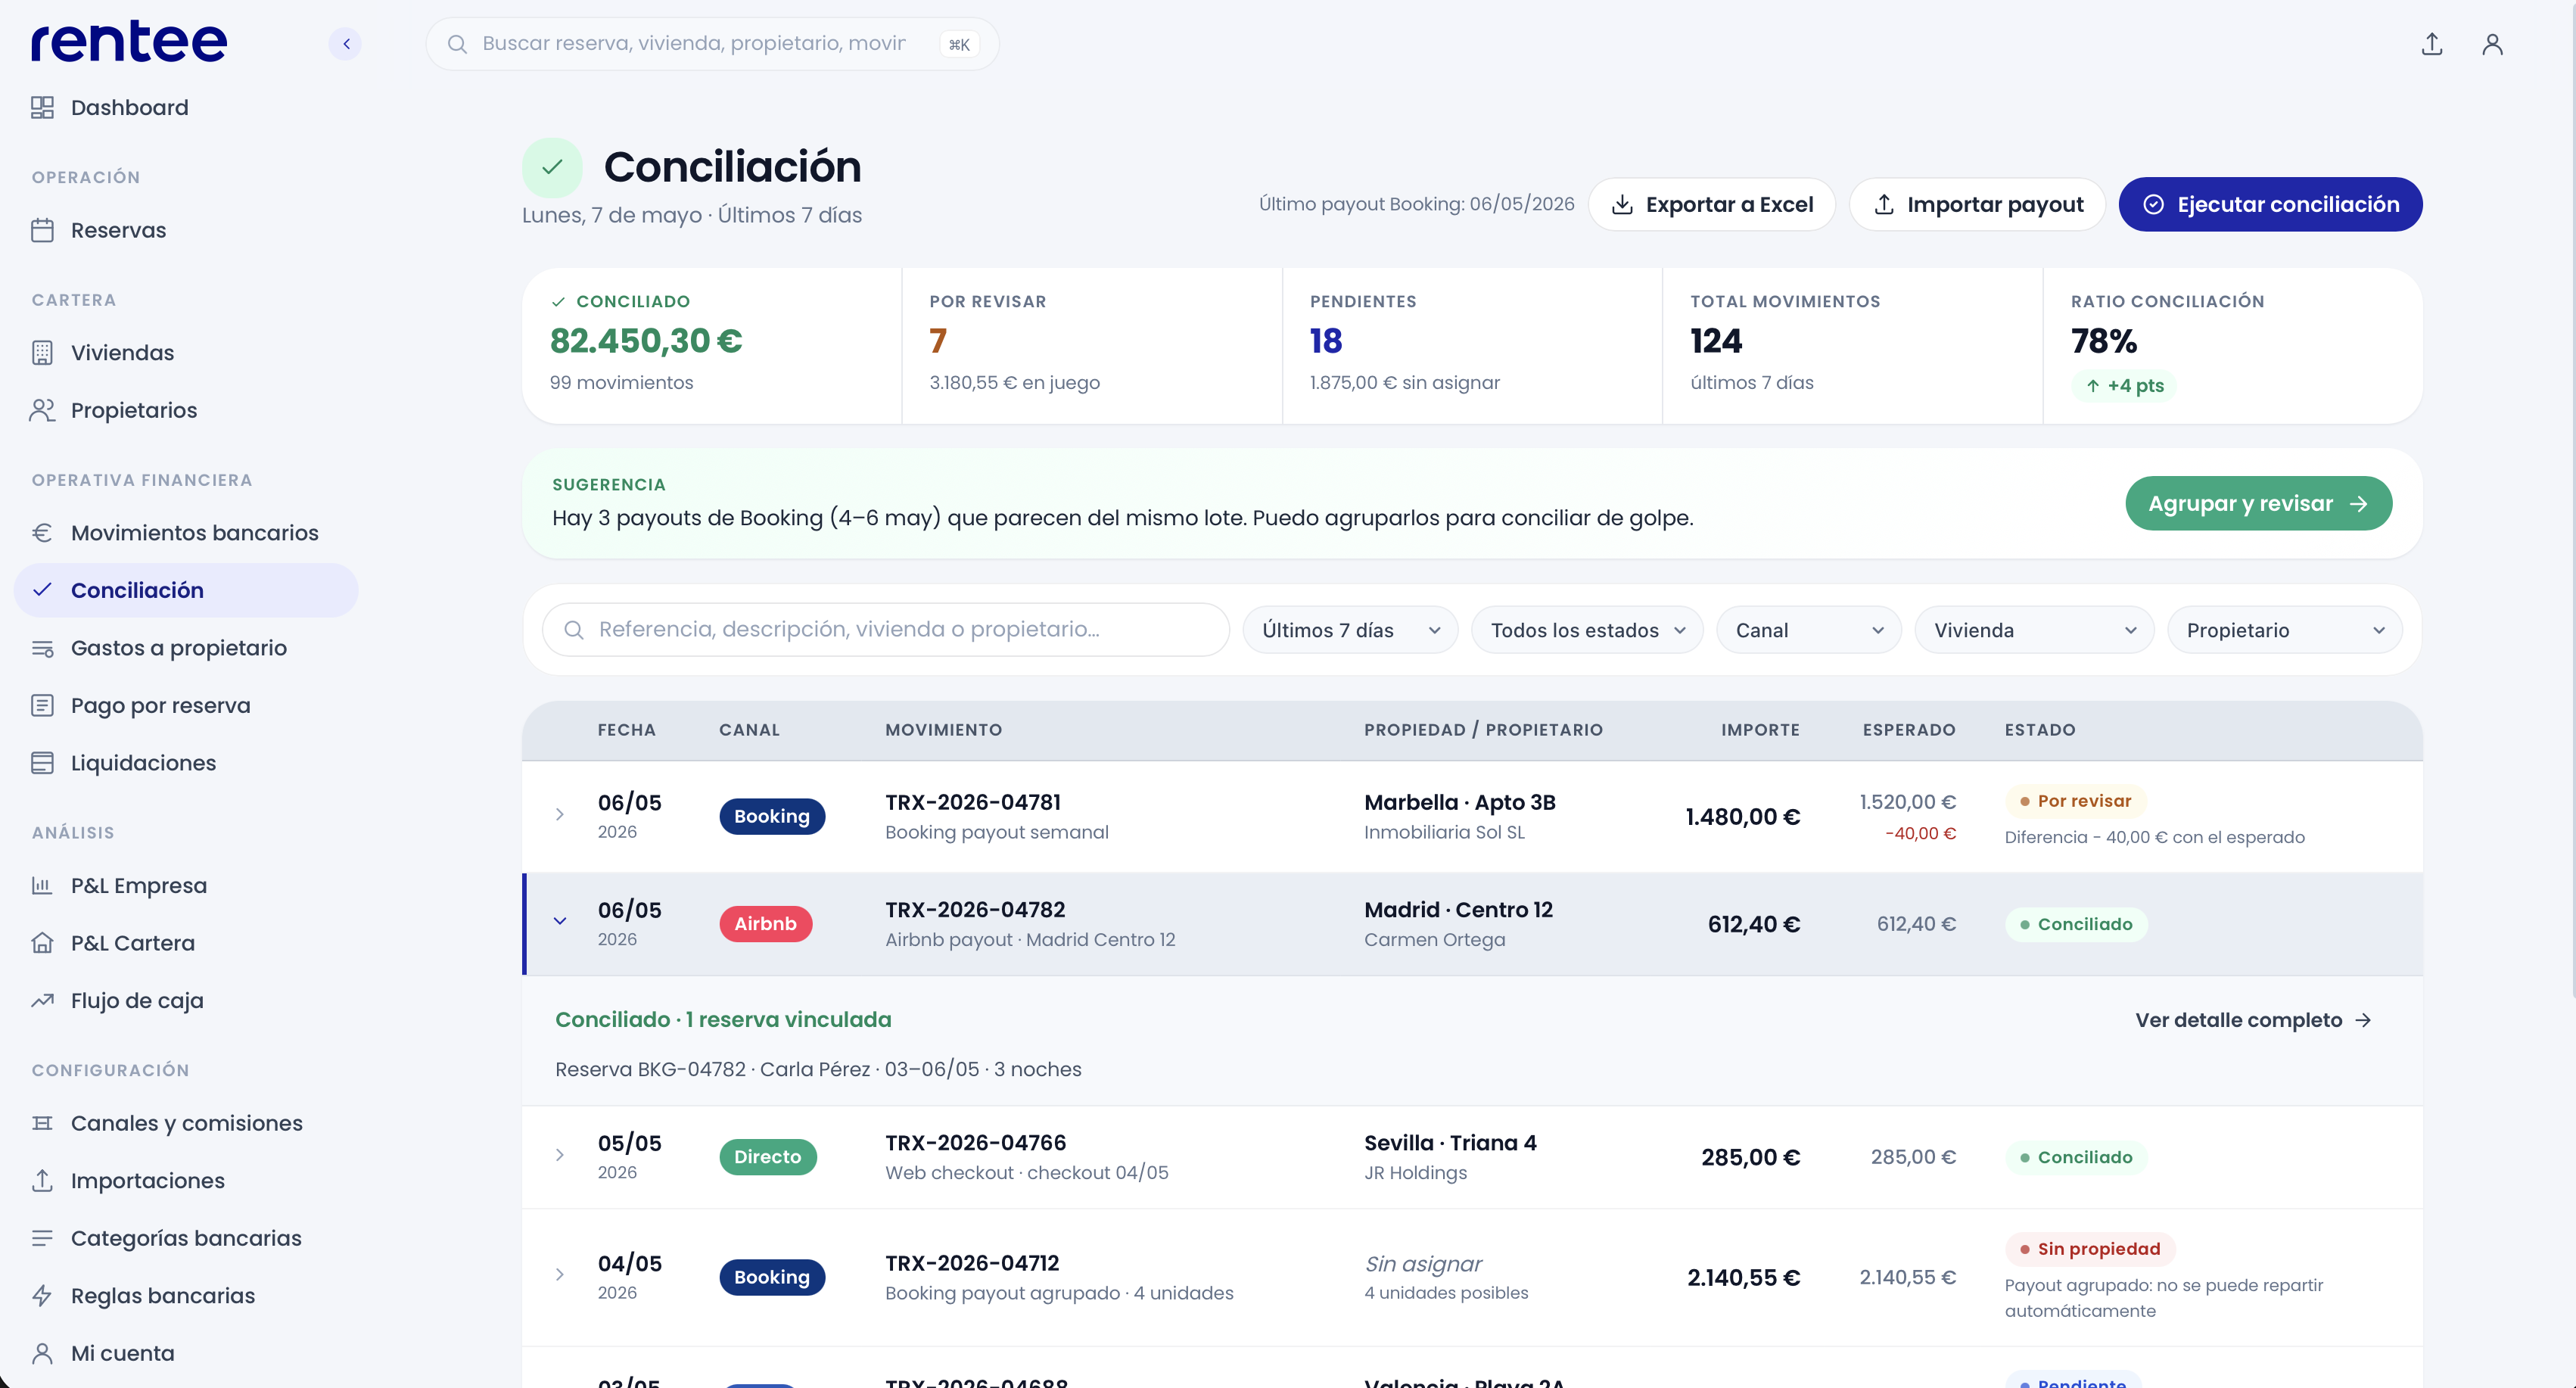Open Reservas in the sidebar
The height and width of the screenshot is (1388, 2576).
(x=186, y=230)
